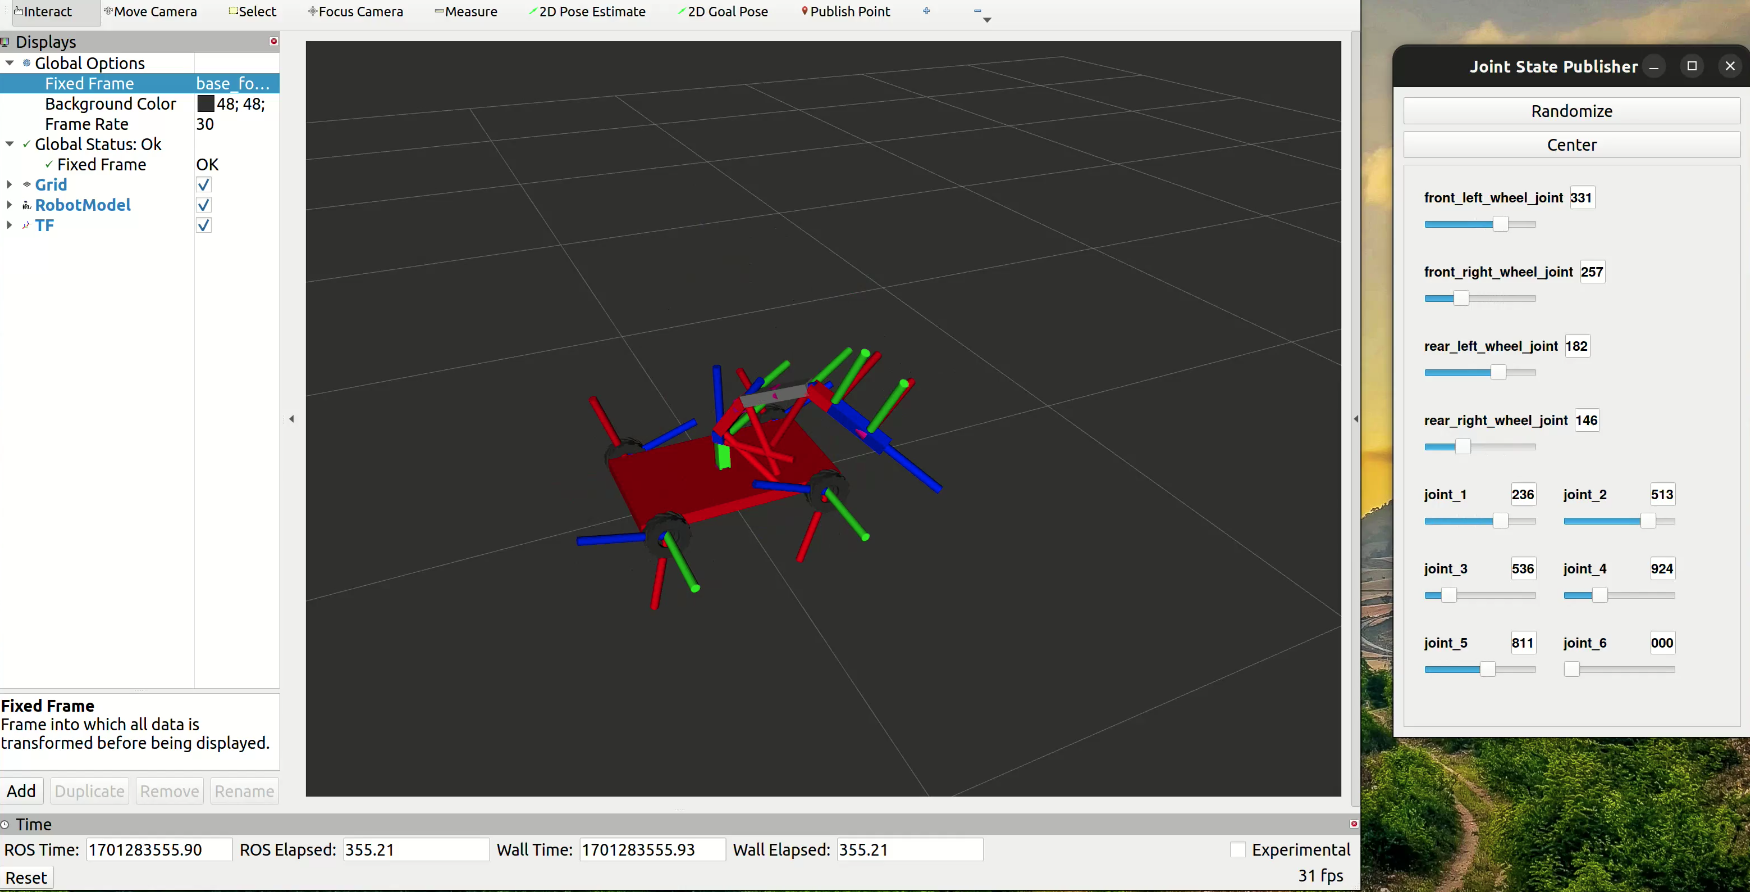Viewport: 1750px width, 892px height.
Task: Activate the 2D Pose Estimate tool
Action: tap(588, 12)
